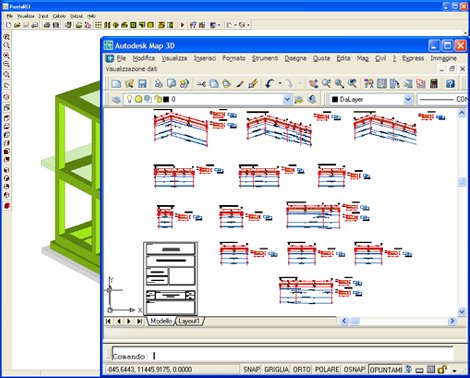This screenshot has height=378, width=470.
Task: Toggle GRIGLIA grid display in status bar
Action: 276,369
